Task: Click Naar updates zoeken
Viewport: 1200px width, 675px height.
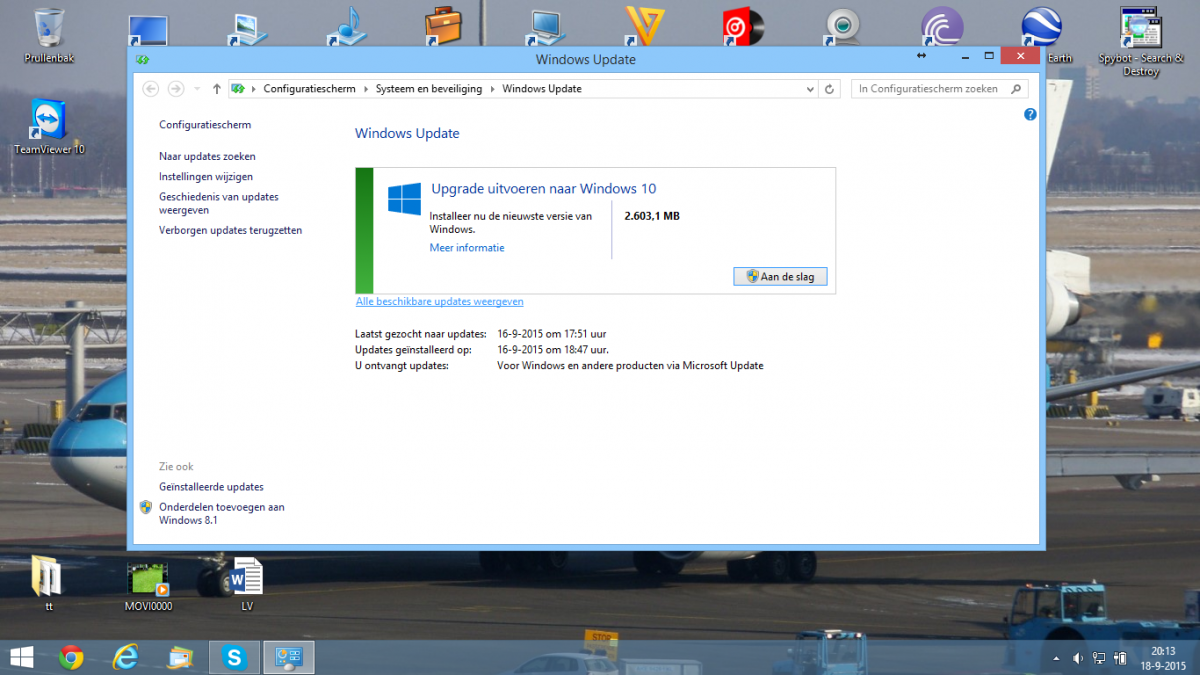Action: 207,157
